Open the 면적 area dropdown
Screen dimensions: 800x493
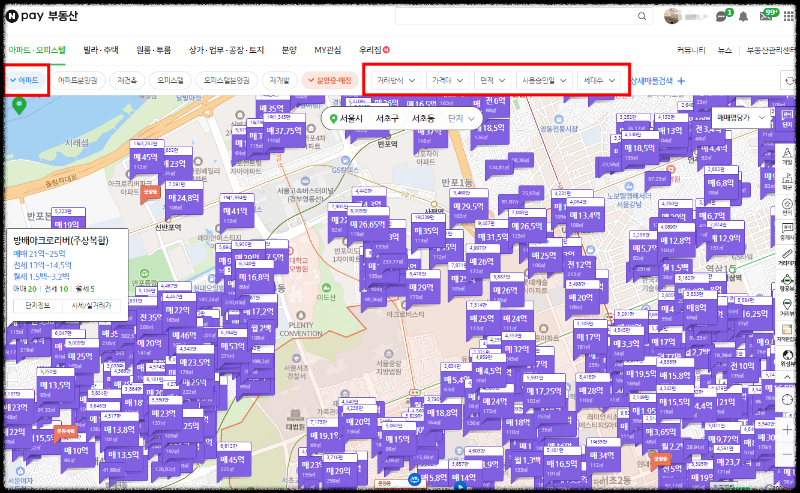point(492,80)
